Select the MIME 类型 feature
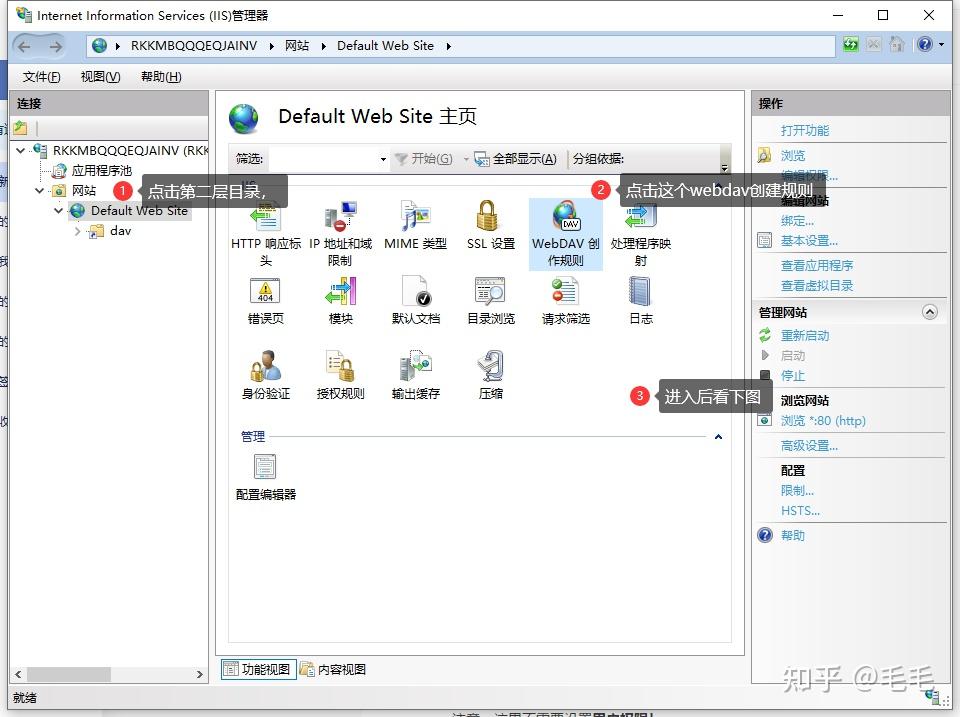This screenshot has width=960, height=717. (415, 225)
